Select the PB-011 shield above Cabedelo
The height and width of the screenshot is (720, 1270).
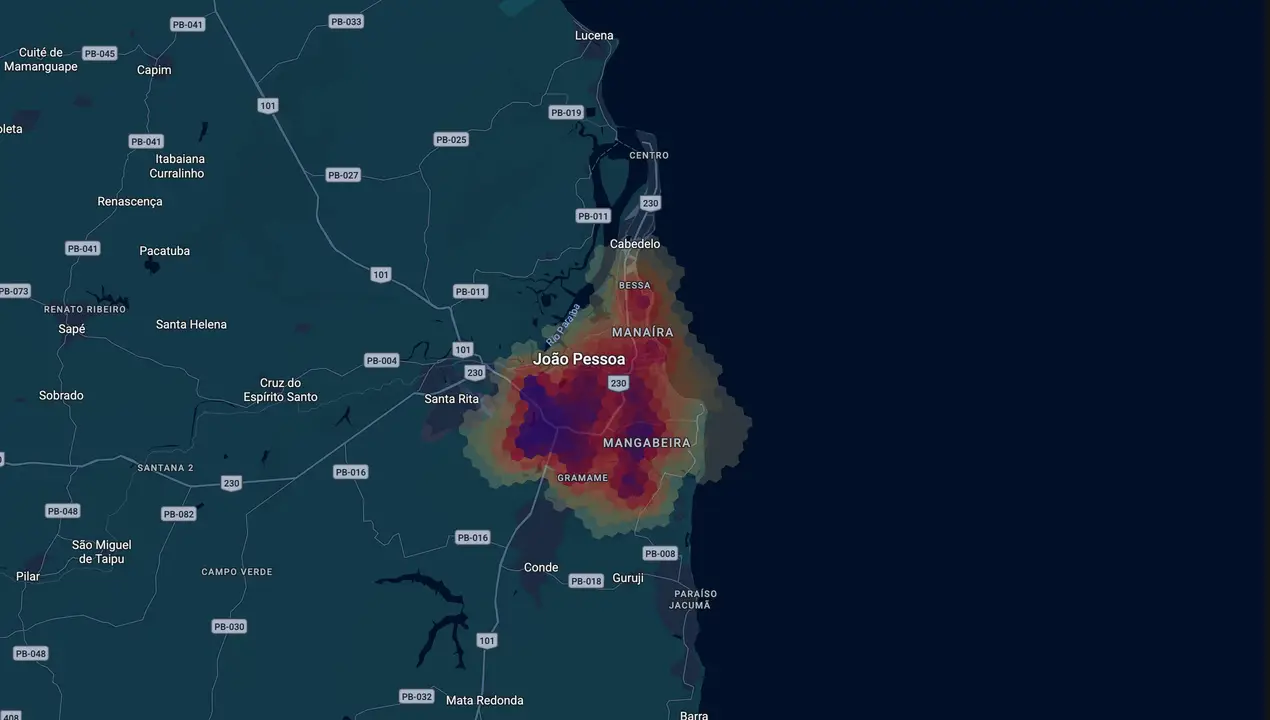593,216
